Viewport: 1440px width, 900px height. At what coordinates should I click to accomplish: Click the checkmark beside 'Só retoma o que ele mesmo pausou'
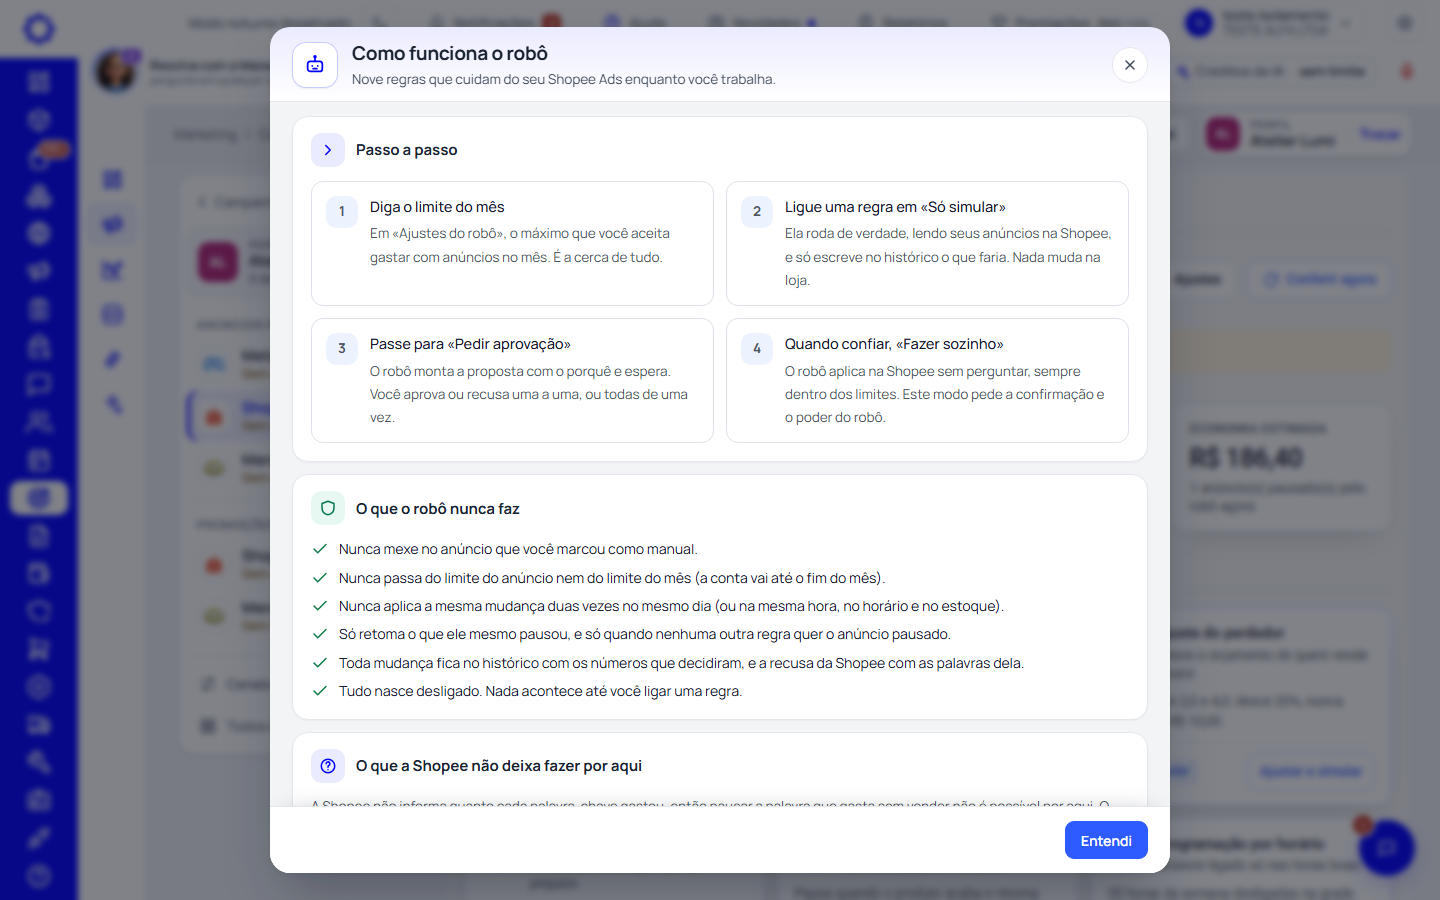pyautogui.click(x=320, y=634)
